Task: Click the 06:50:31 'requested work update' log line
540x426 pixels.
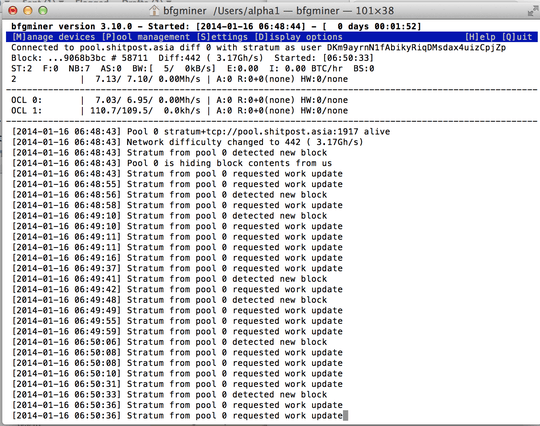Action: coord(177,384)
